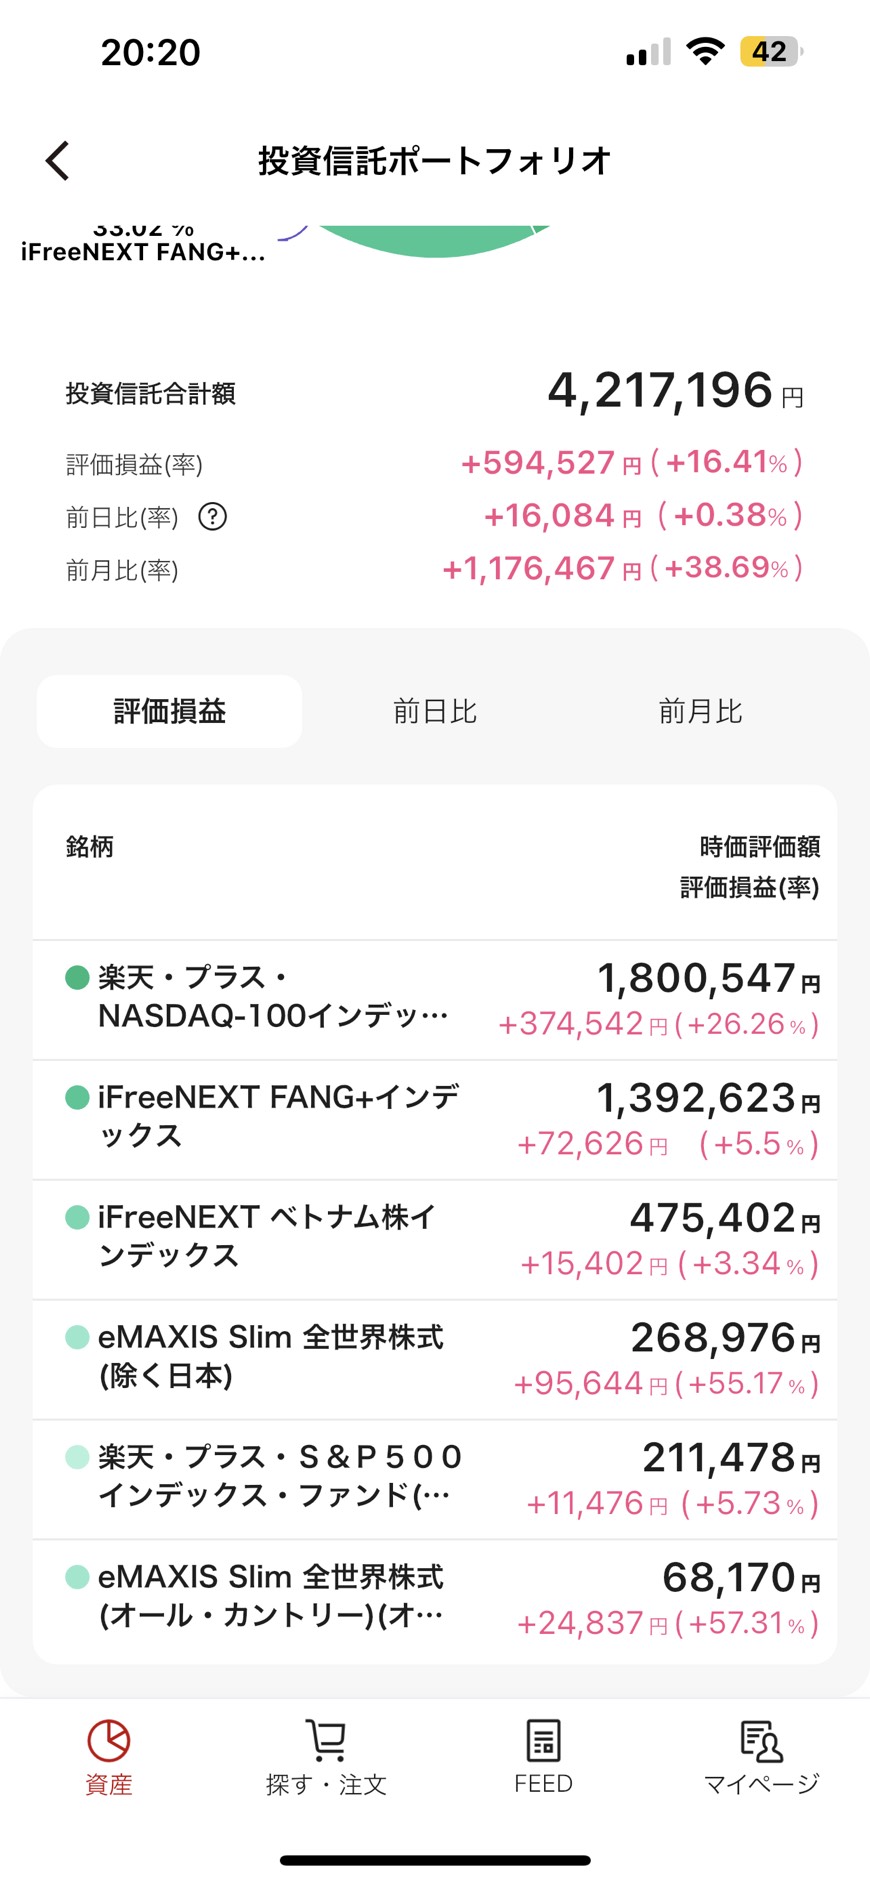Viewport: 870px width, 1882px height.
Task: Switch to the 前日比 tab
Action: [435, 712]
